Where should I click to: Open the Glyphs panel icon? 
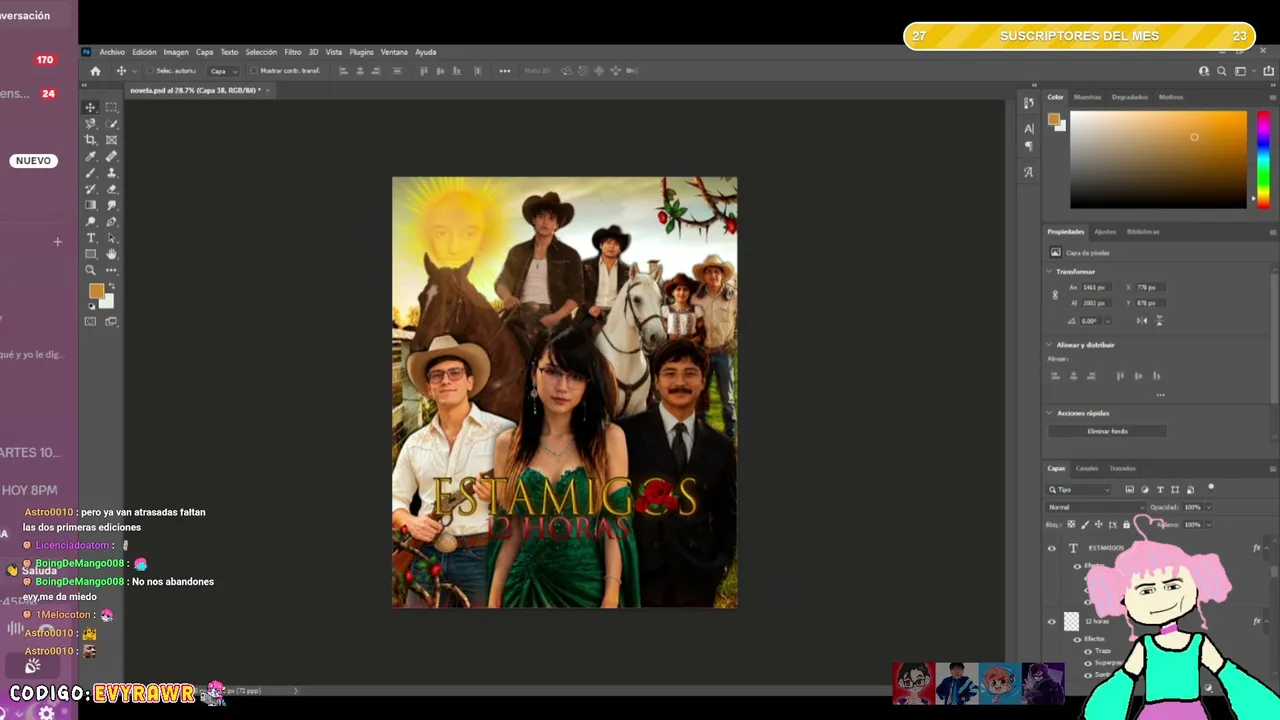1029,172
